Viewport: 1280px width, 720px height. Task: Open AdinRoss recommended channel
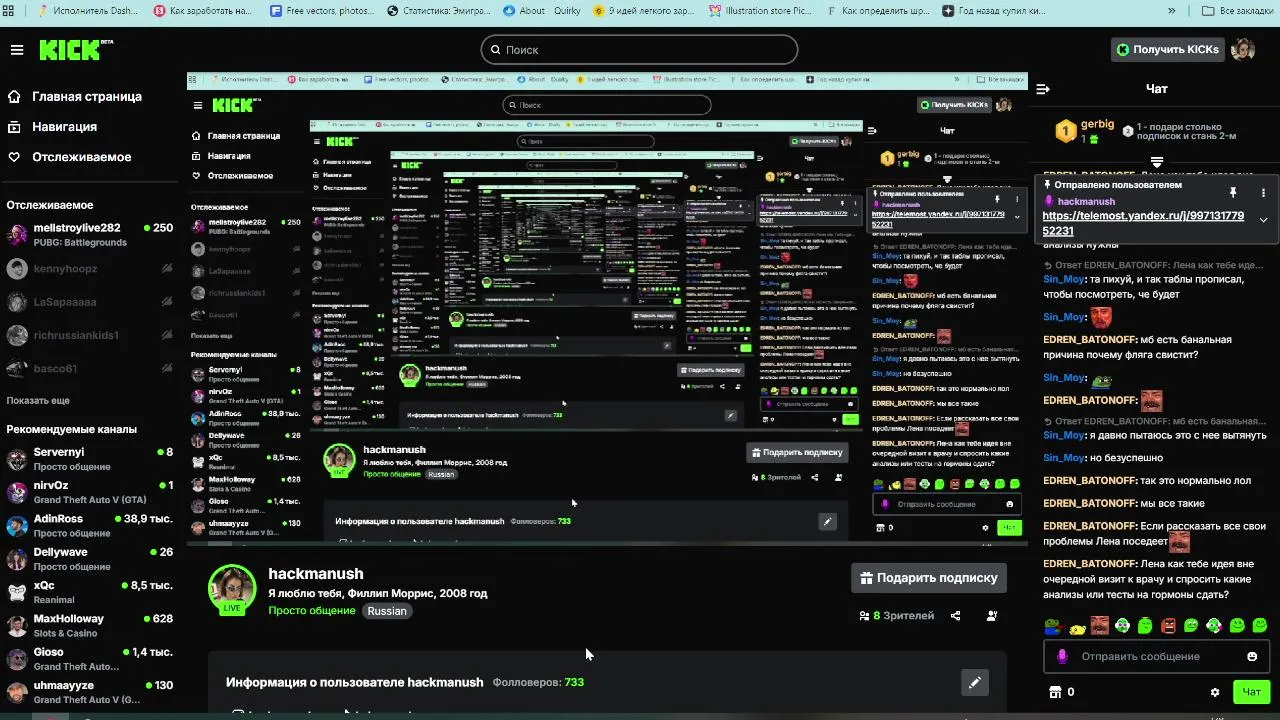(90, 525)
